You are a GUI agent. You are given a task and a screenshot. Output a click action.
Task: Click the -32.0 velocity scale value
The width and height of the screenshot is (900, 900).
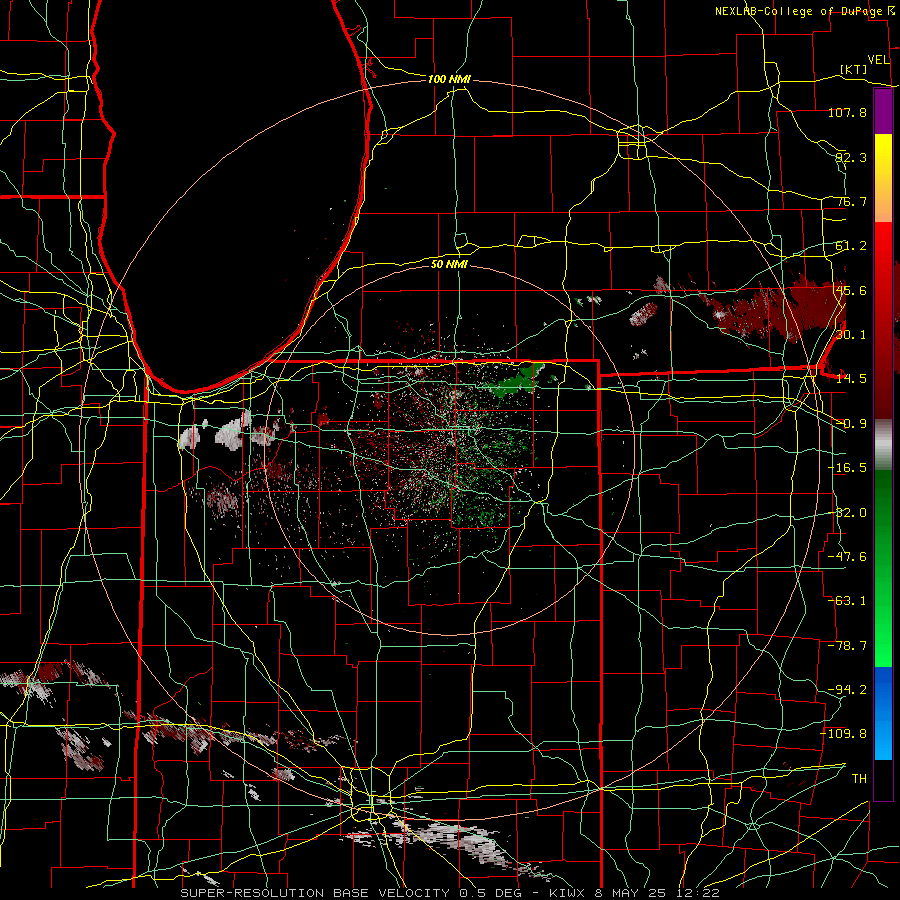(x=847, y=513)
